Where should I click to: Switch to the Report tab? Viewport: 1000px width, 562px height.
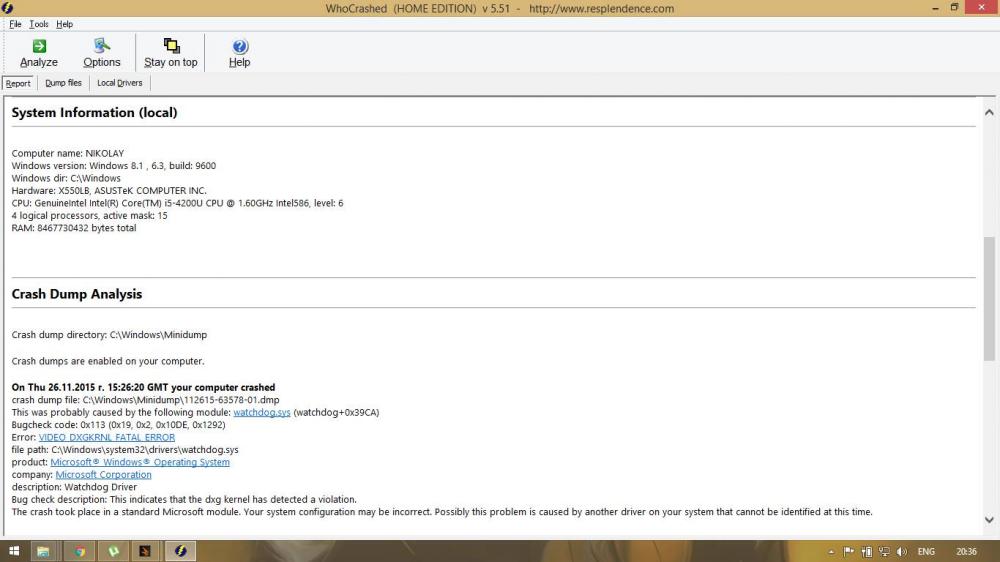click(18, 83)
